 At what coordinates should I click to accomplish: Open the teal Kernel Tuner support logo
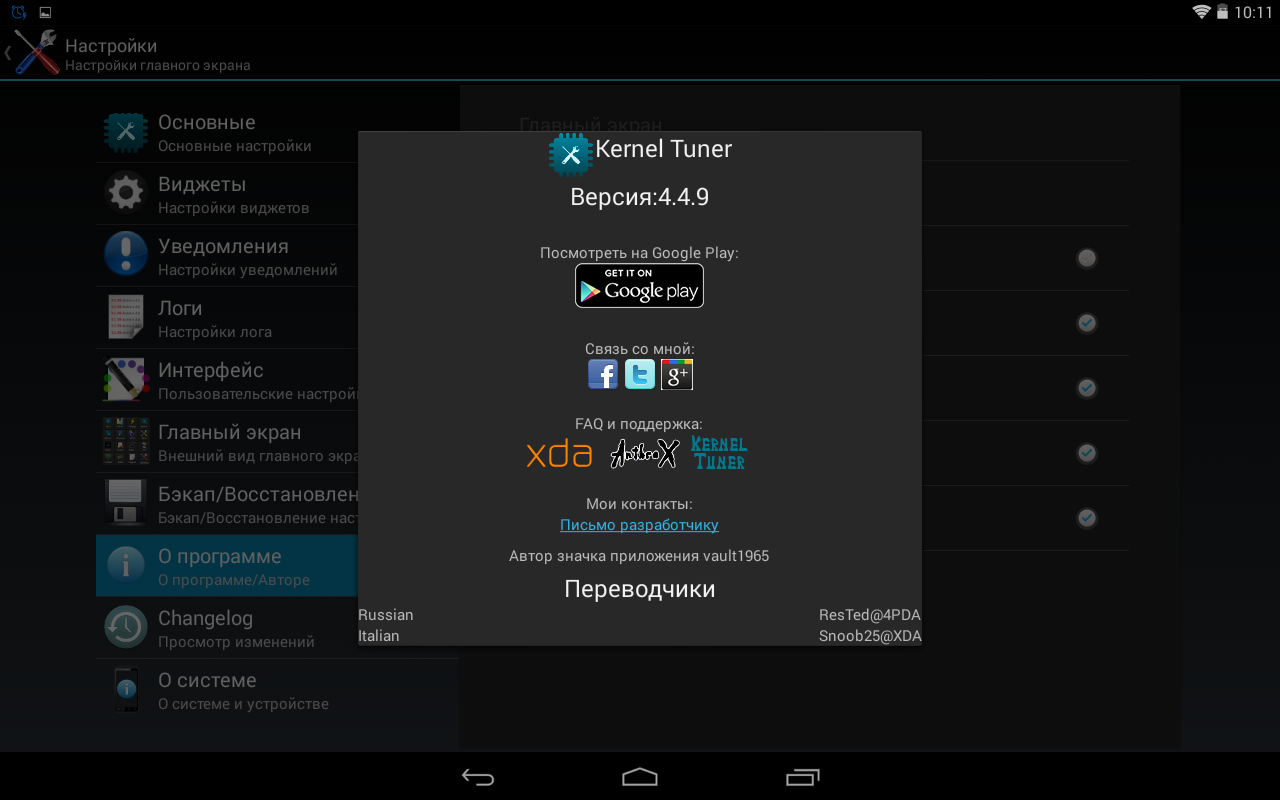pyautogui.click(x=719, y=453)
